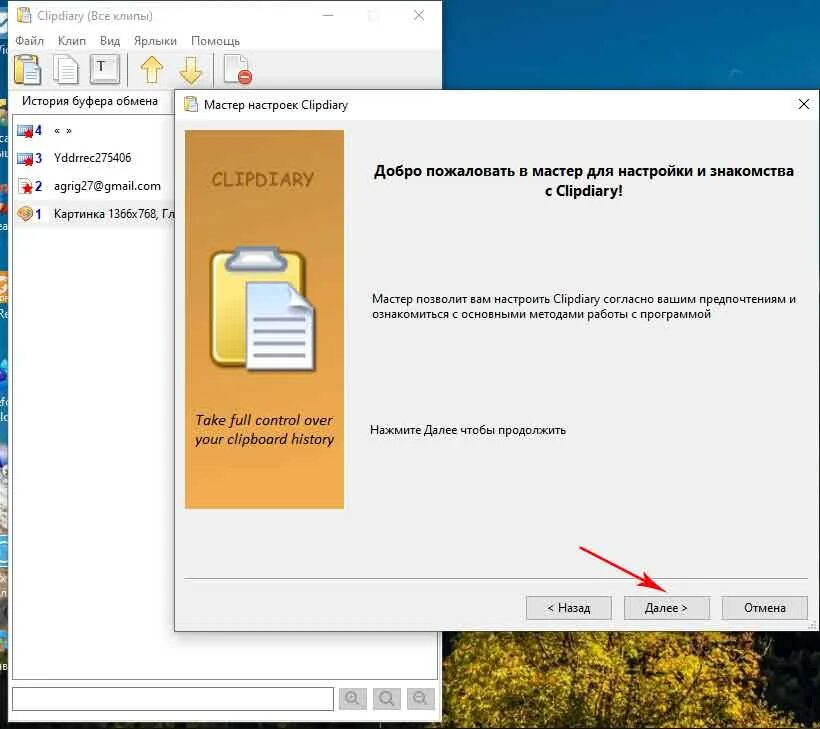Click the zoom-in magnifier icon beside search field

click(352, 699)
